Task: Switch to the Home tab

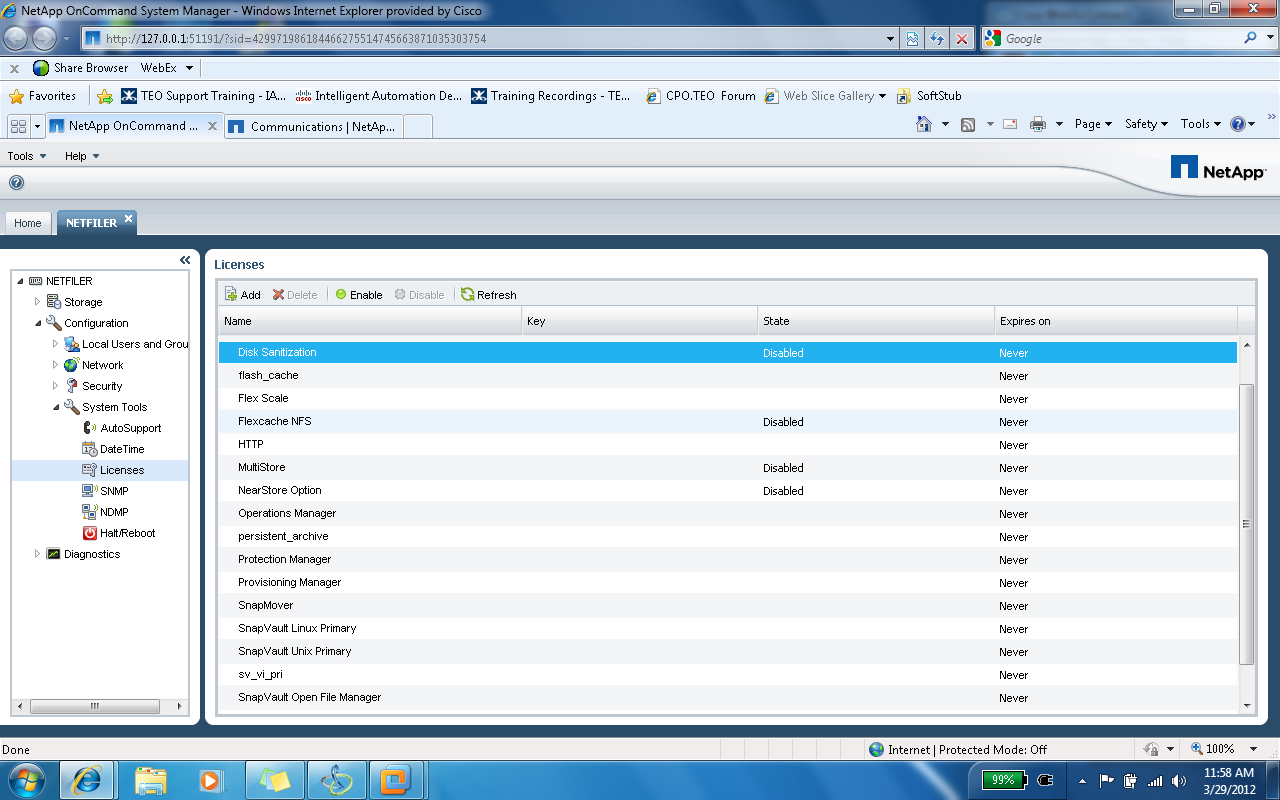Action: pos(28,223)
